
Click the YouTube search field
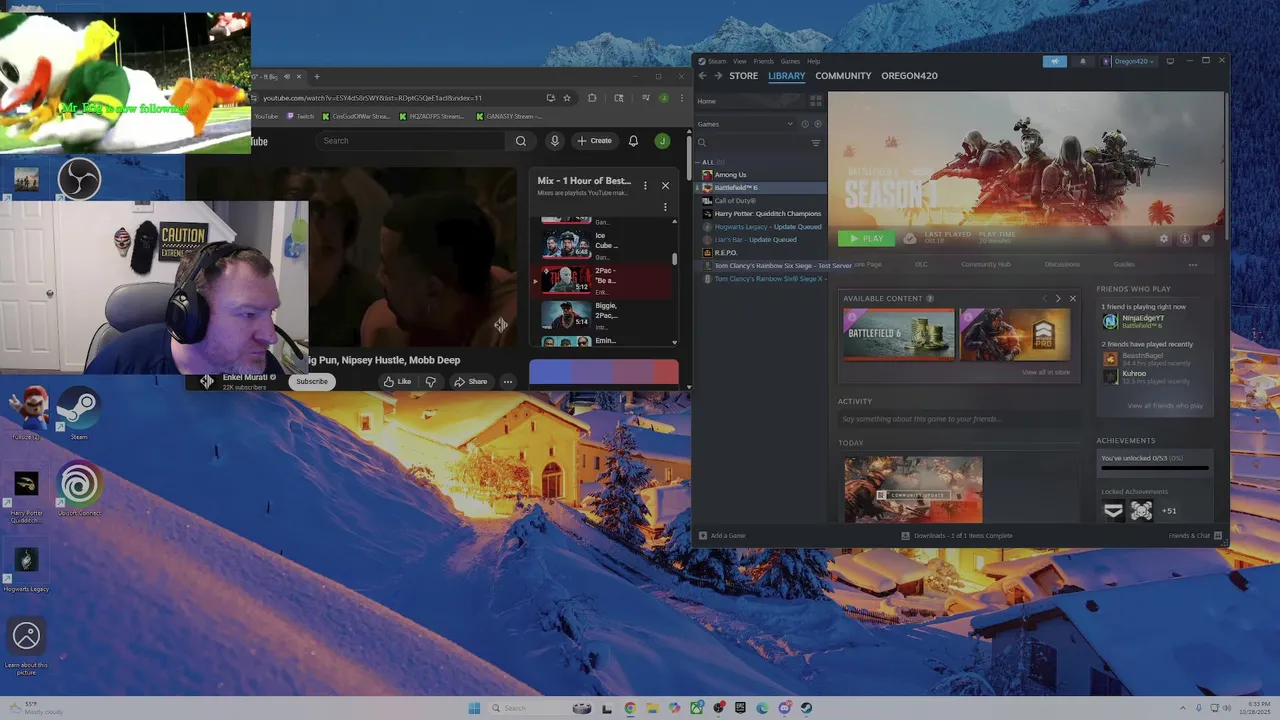(413, 141)
